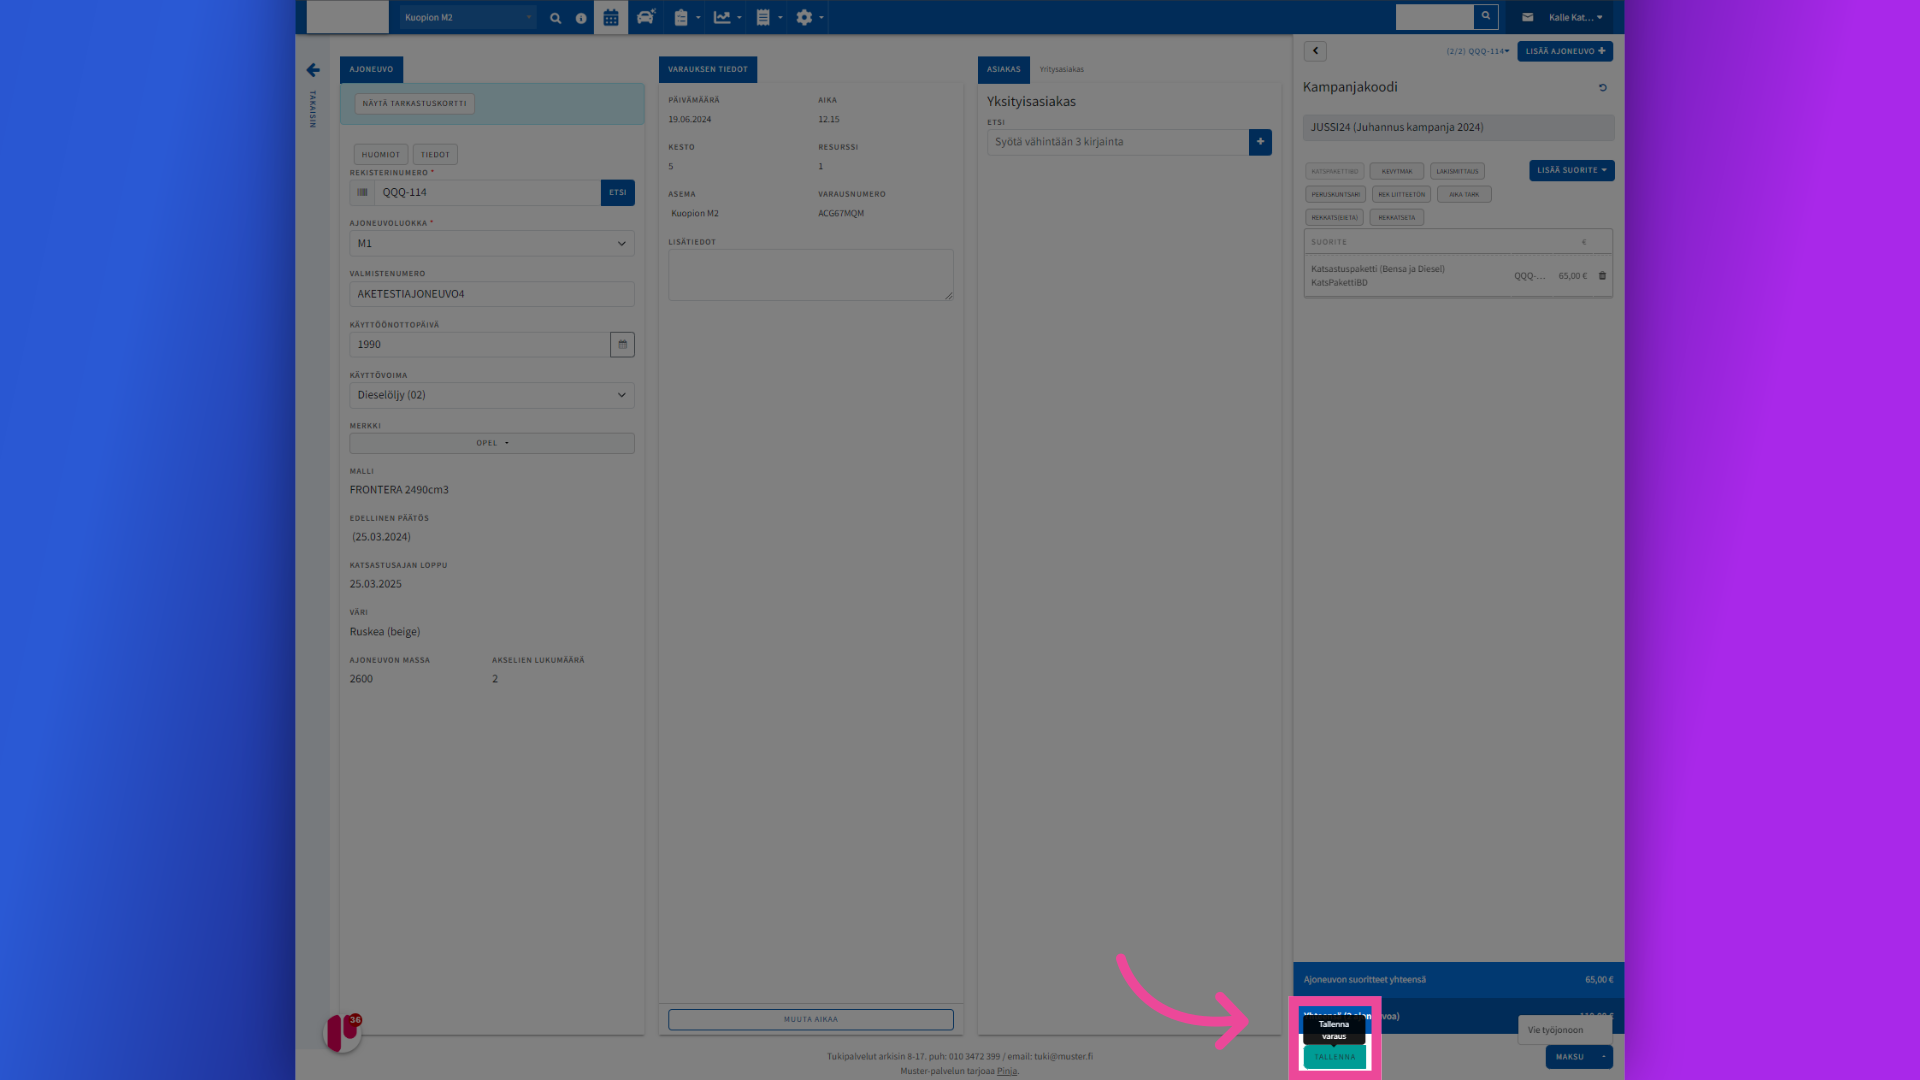
Task: Collapse side panel with left chevron button
Action: 1315,51
